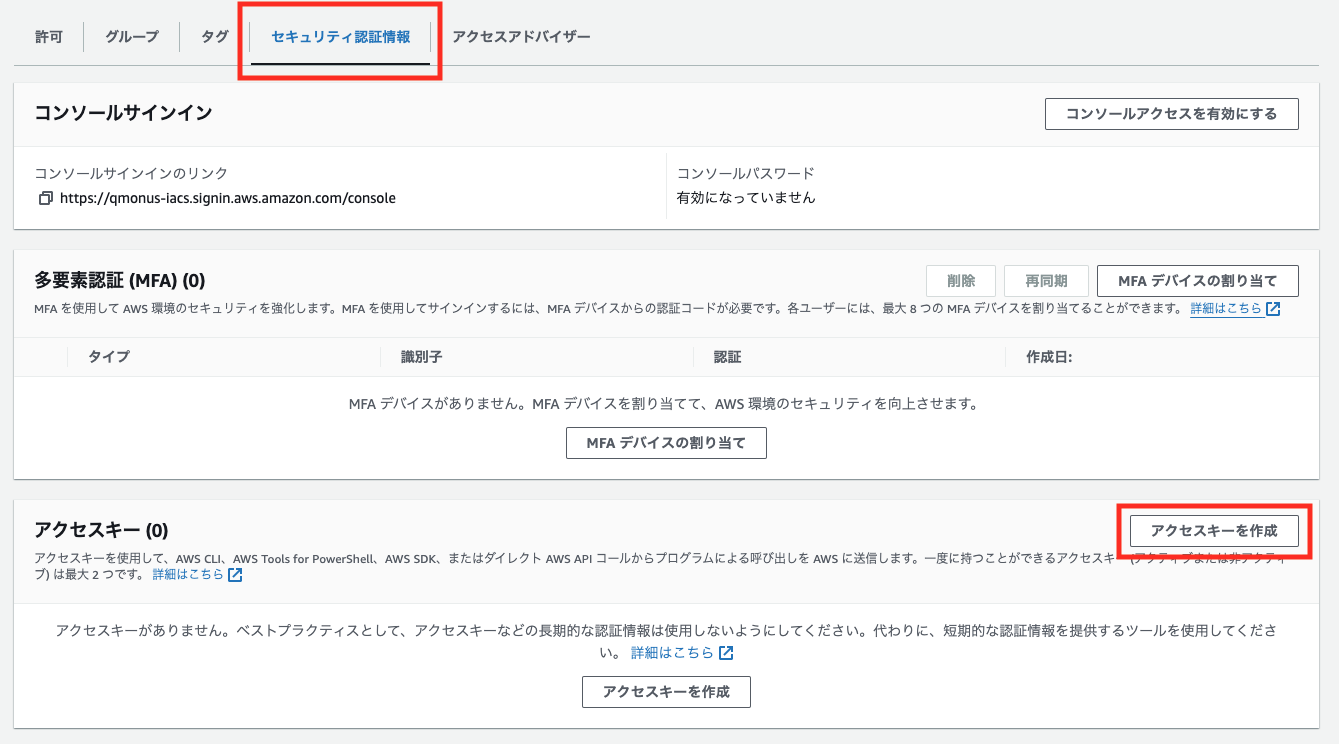Click アクセスキーを作成 in the access key header
The width and height of the screenshot is (1339, 744).
click(1214, 530)
